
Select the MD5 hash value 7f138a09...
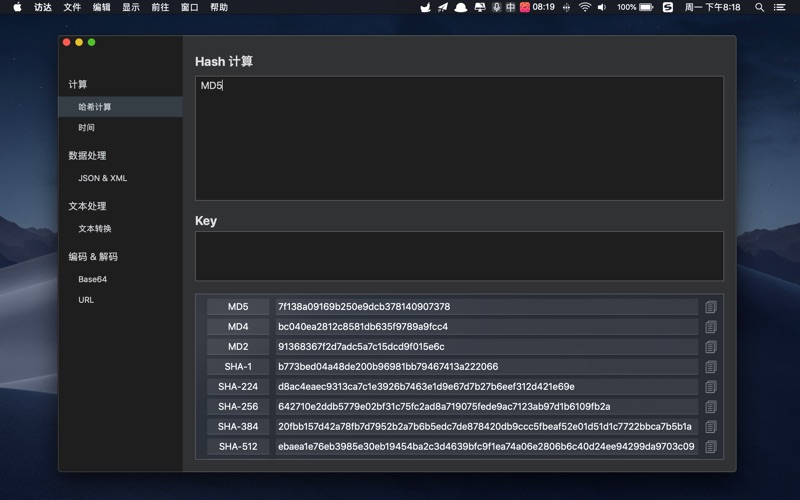tap(487, 307)
